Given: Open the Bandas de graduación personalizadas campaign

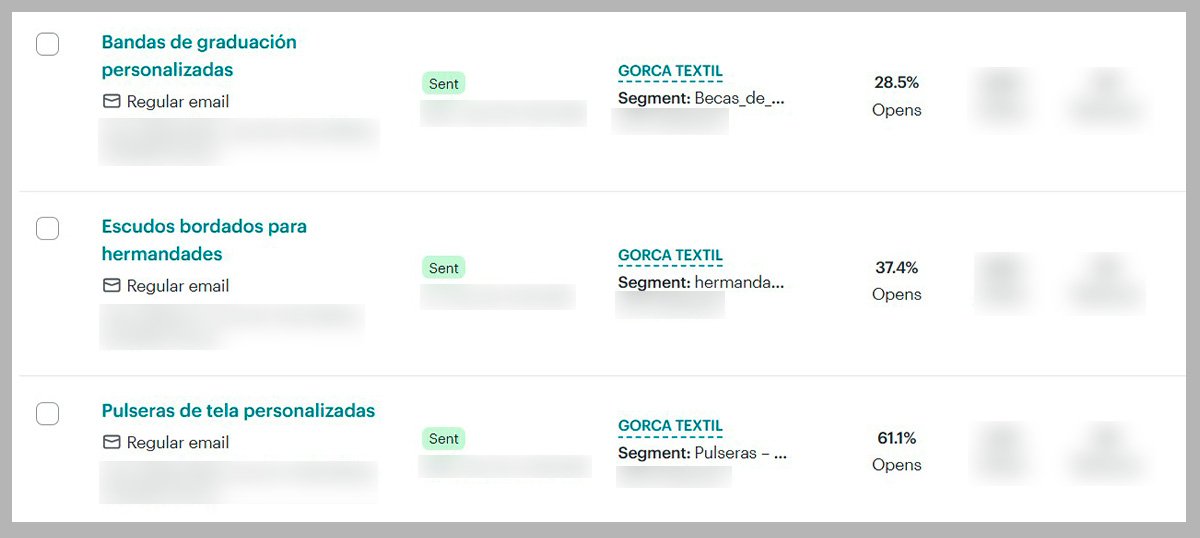Looking at the screenshot, I should [x=199, y=56].
